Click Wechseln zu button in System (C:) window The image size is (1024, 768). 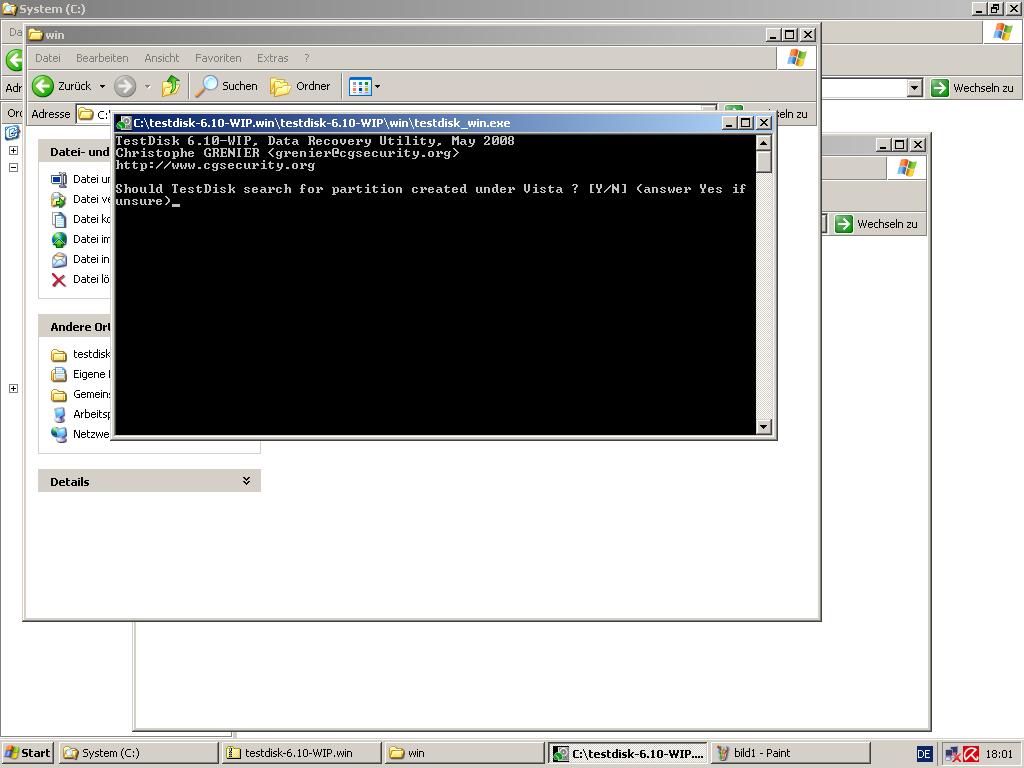[x=972, y=88]
